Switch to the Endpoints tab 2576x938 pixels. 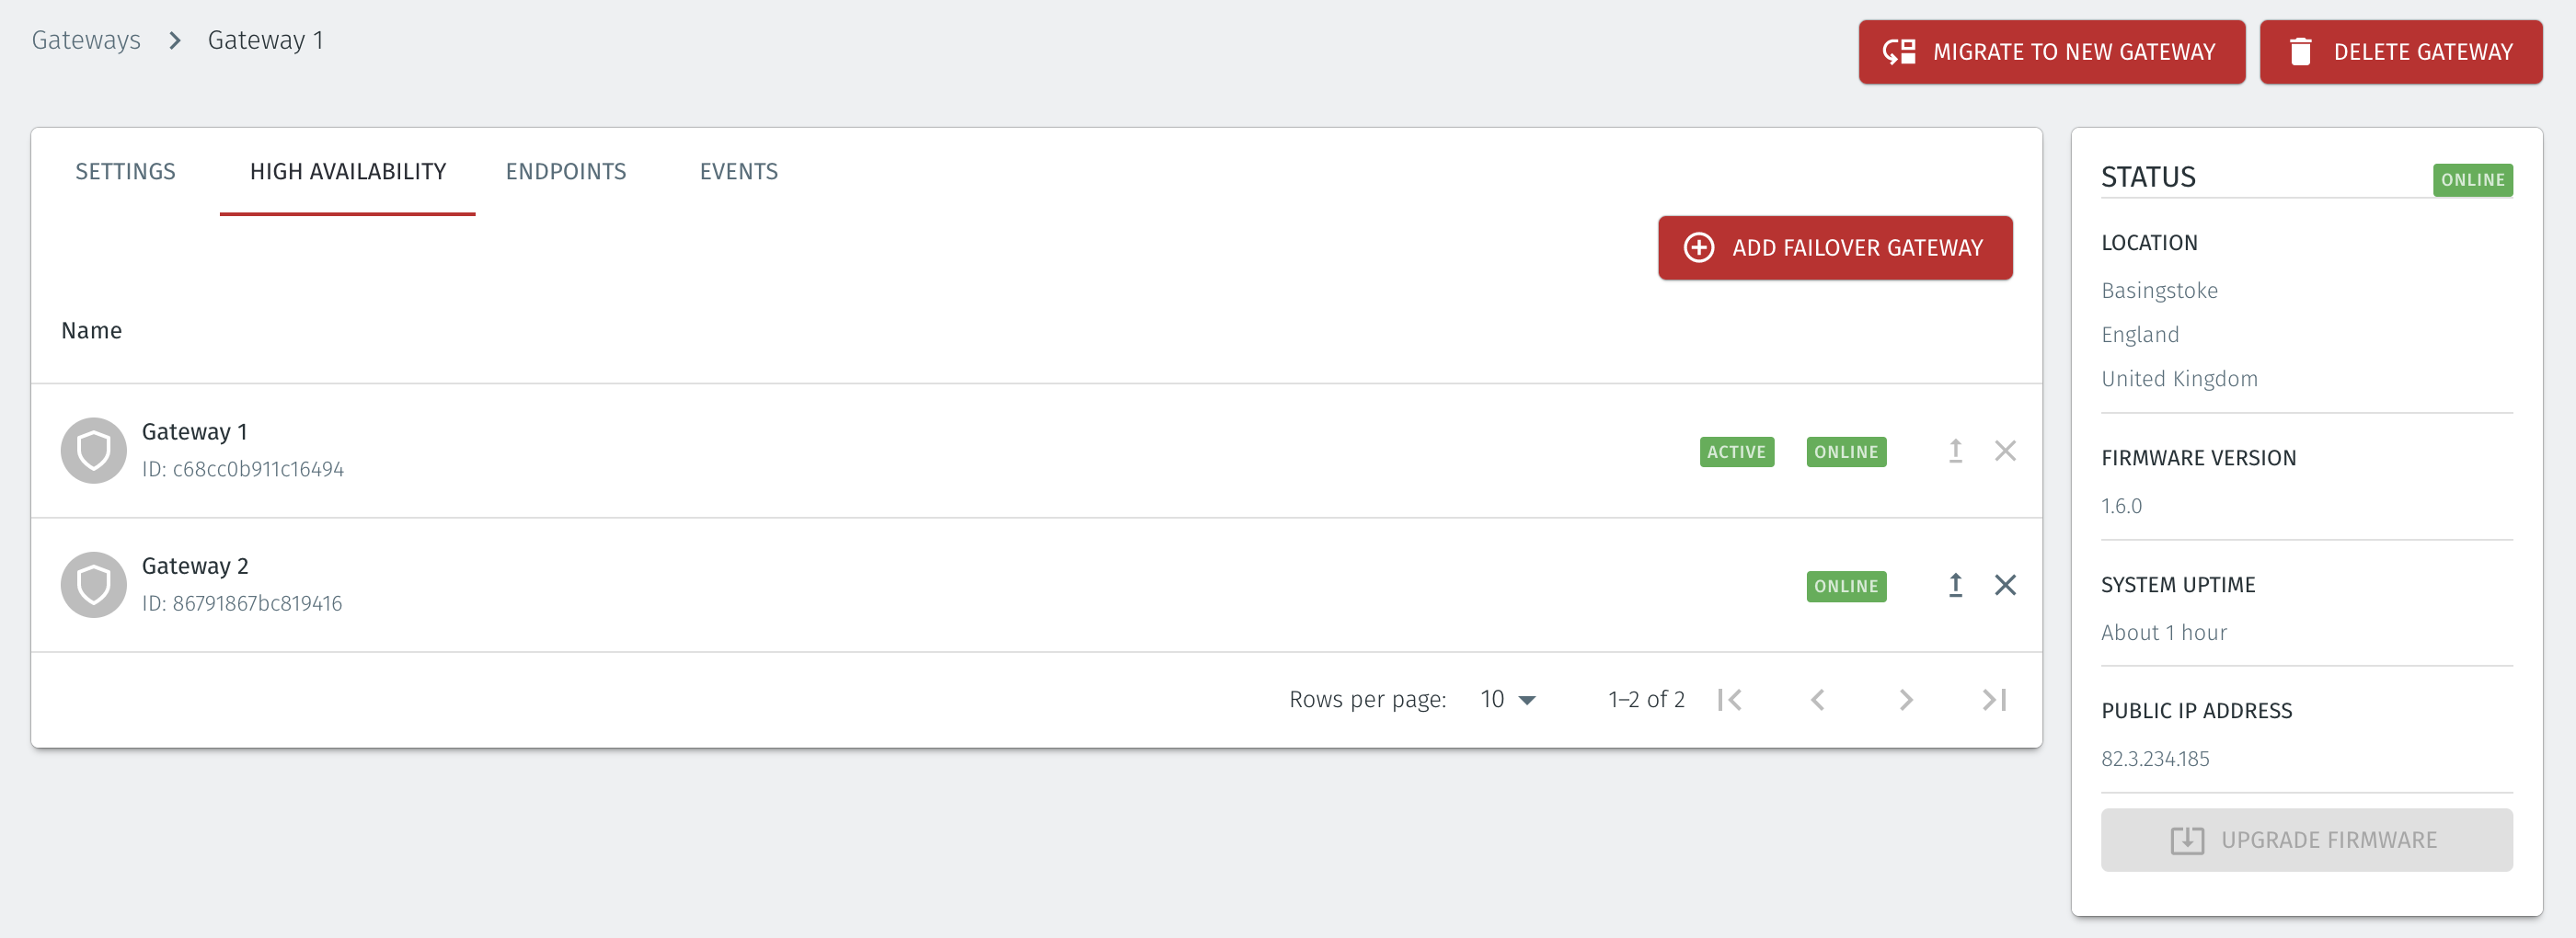566,171
